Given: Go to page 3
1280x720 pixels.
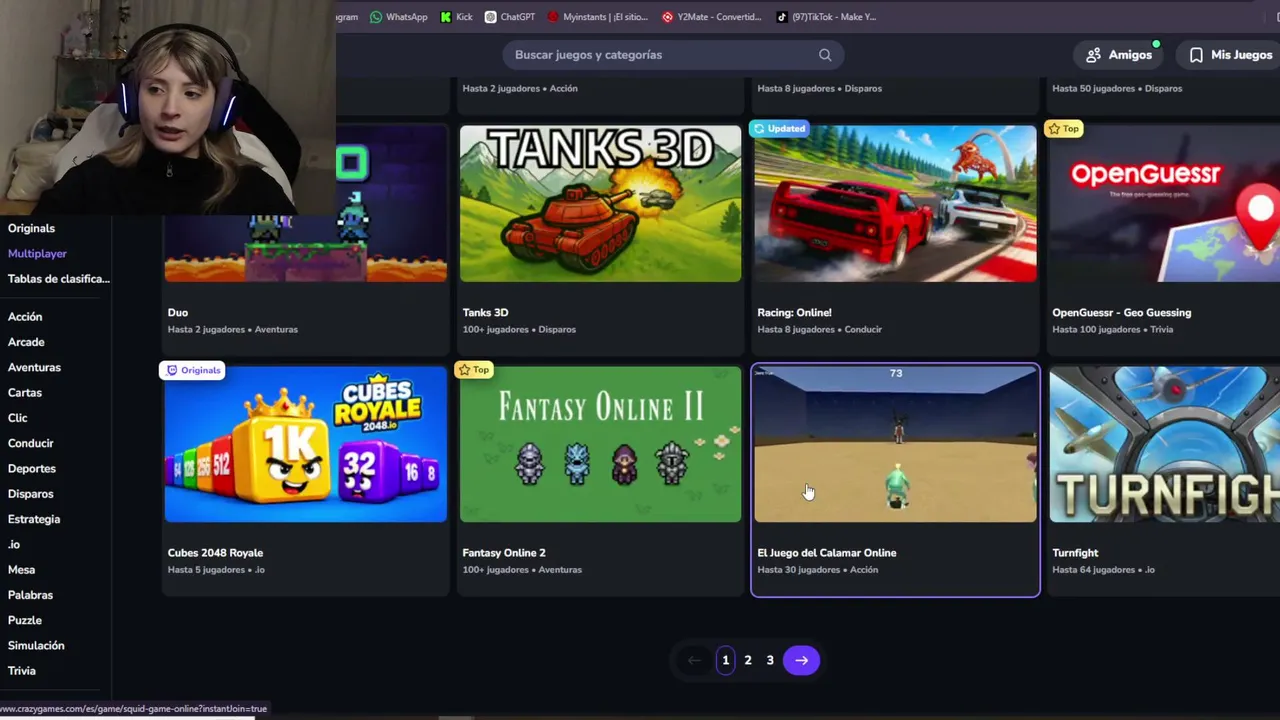Looking at the screenshot, I should [x=770, y=660].
